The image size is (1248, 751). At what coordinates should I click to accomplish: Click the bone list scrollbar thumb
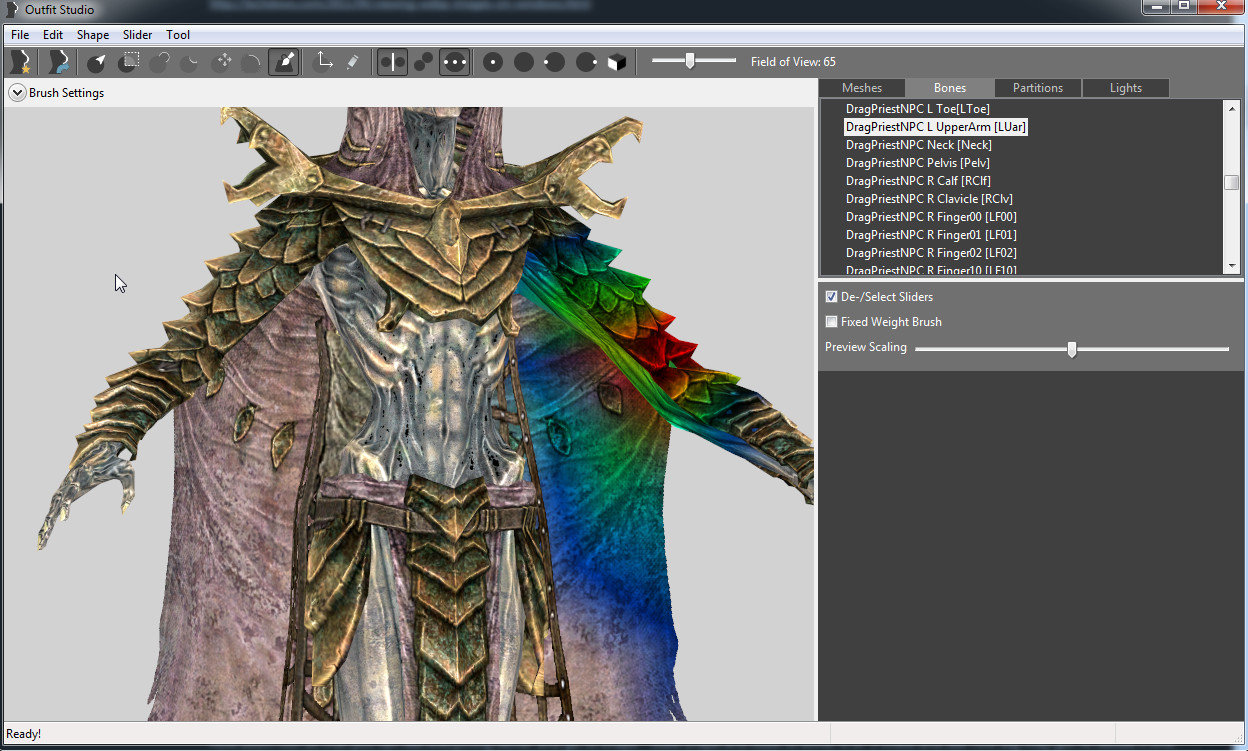[x=1232, y=182]
